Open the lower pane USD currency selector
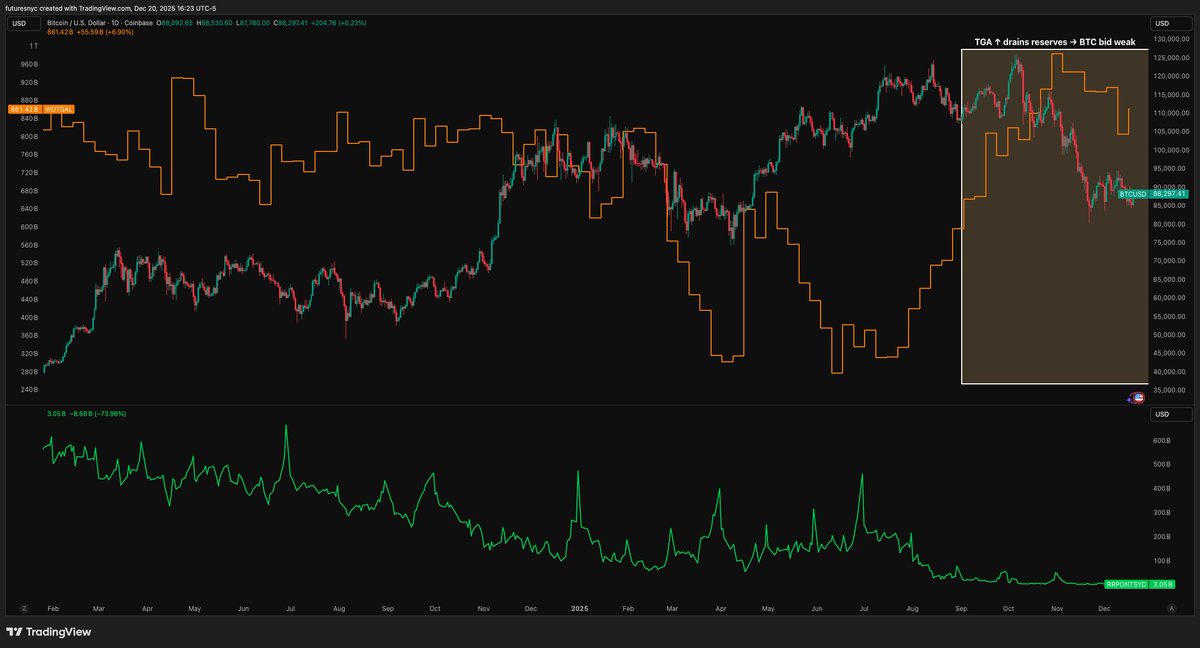This screenshot has width=1200, height=648. pyautogui.click(x=1161, y=414)
